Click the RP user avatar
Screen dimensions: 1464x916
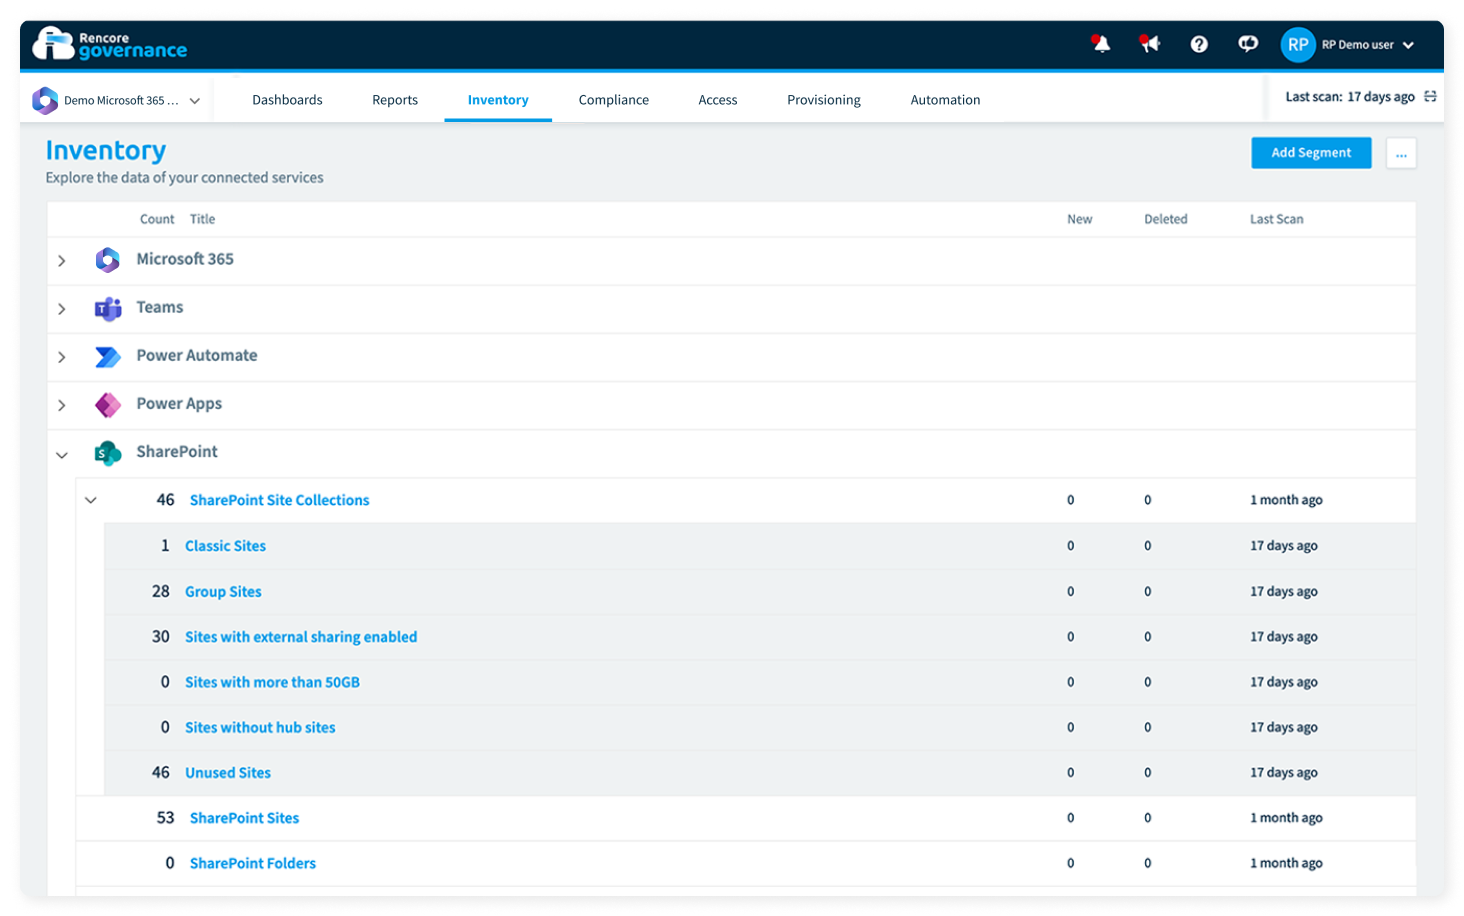pyautogui.click(x=1298, y=44)
